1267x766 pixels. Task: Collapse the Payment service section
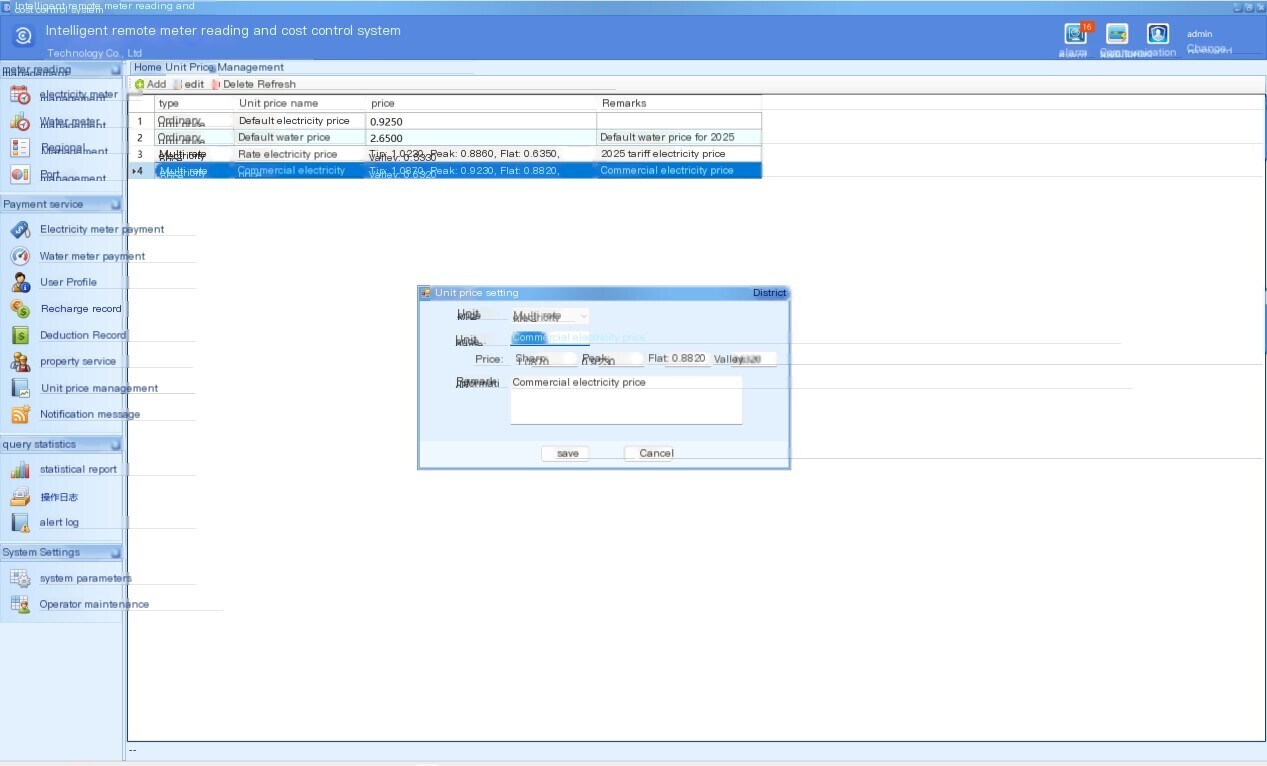tap(116, 204)
